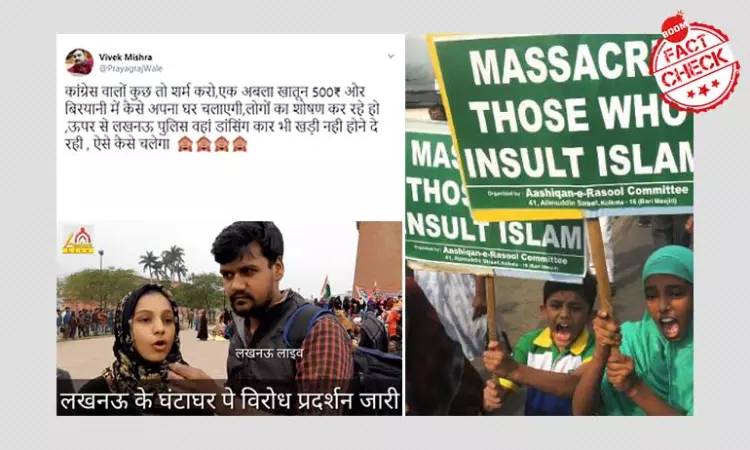This screenshot has height=450, width=750.
Task: Click the Hindi tweet text body
Action: [222, 118]
